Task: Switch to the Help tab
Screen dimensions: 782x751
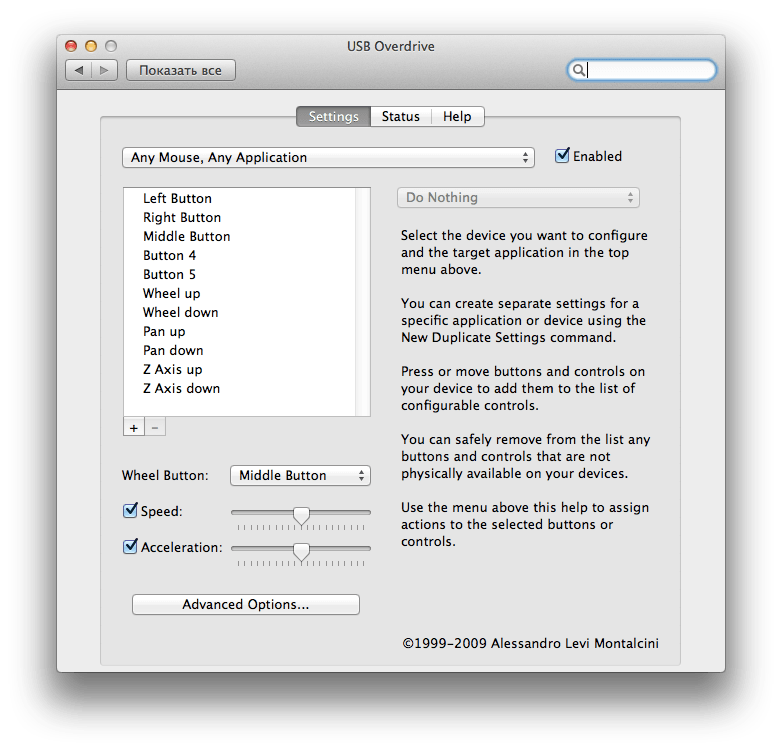Action: [x=457, y=117]
